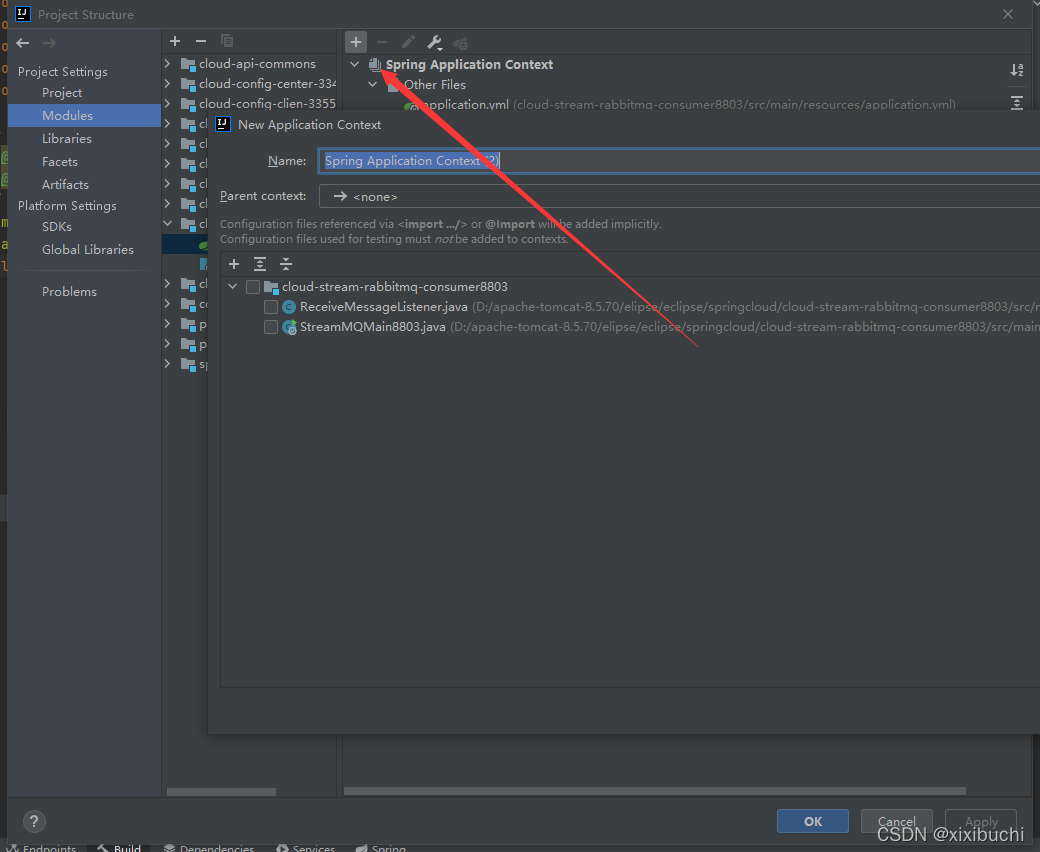This screenshot has width=1040, height=852.
Task: Open Spring tool window tab
Action: click(x=381, y=847)
